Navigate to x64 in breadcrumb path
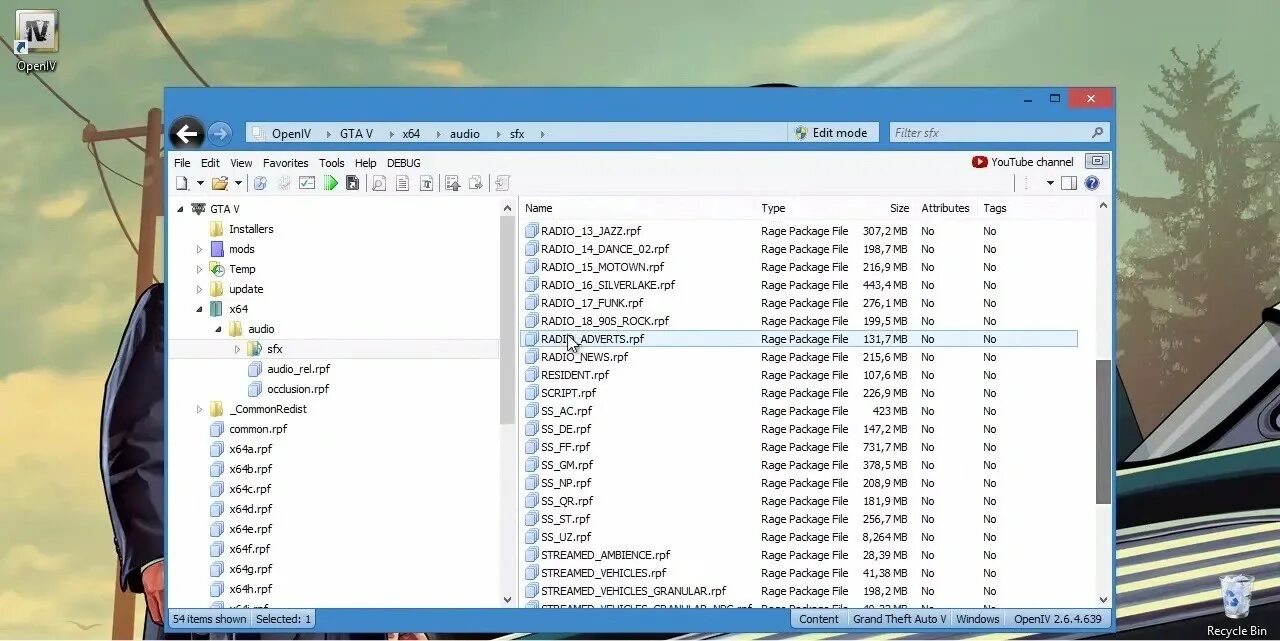Viewport: 1280px width, 641px height. (411, 133)
